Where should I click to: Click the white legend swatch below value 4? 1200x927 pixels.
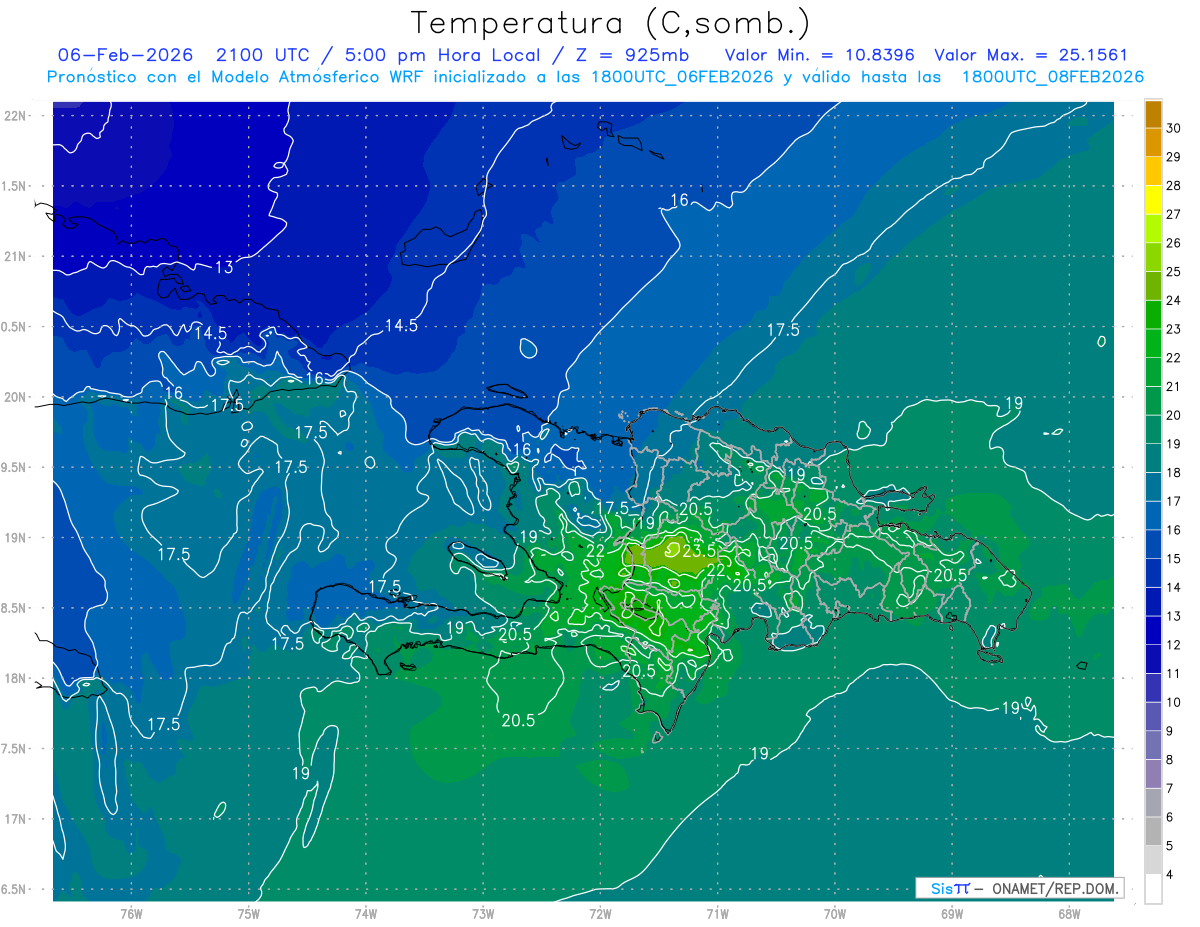tap(1153, 889)
